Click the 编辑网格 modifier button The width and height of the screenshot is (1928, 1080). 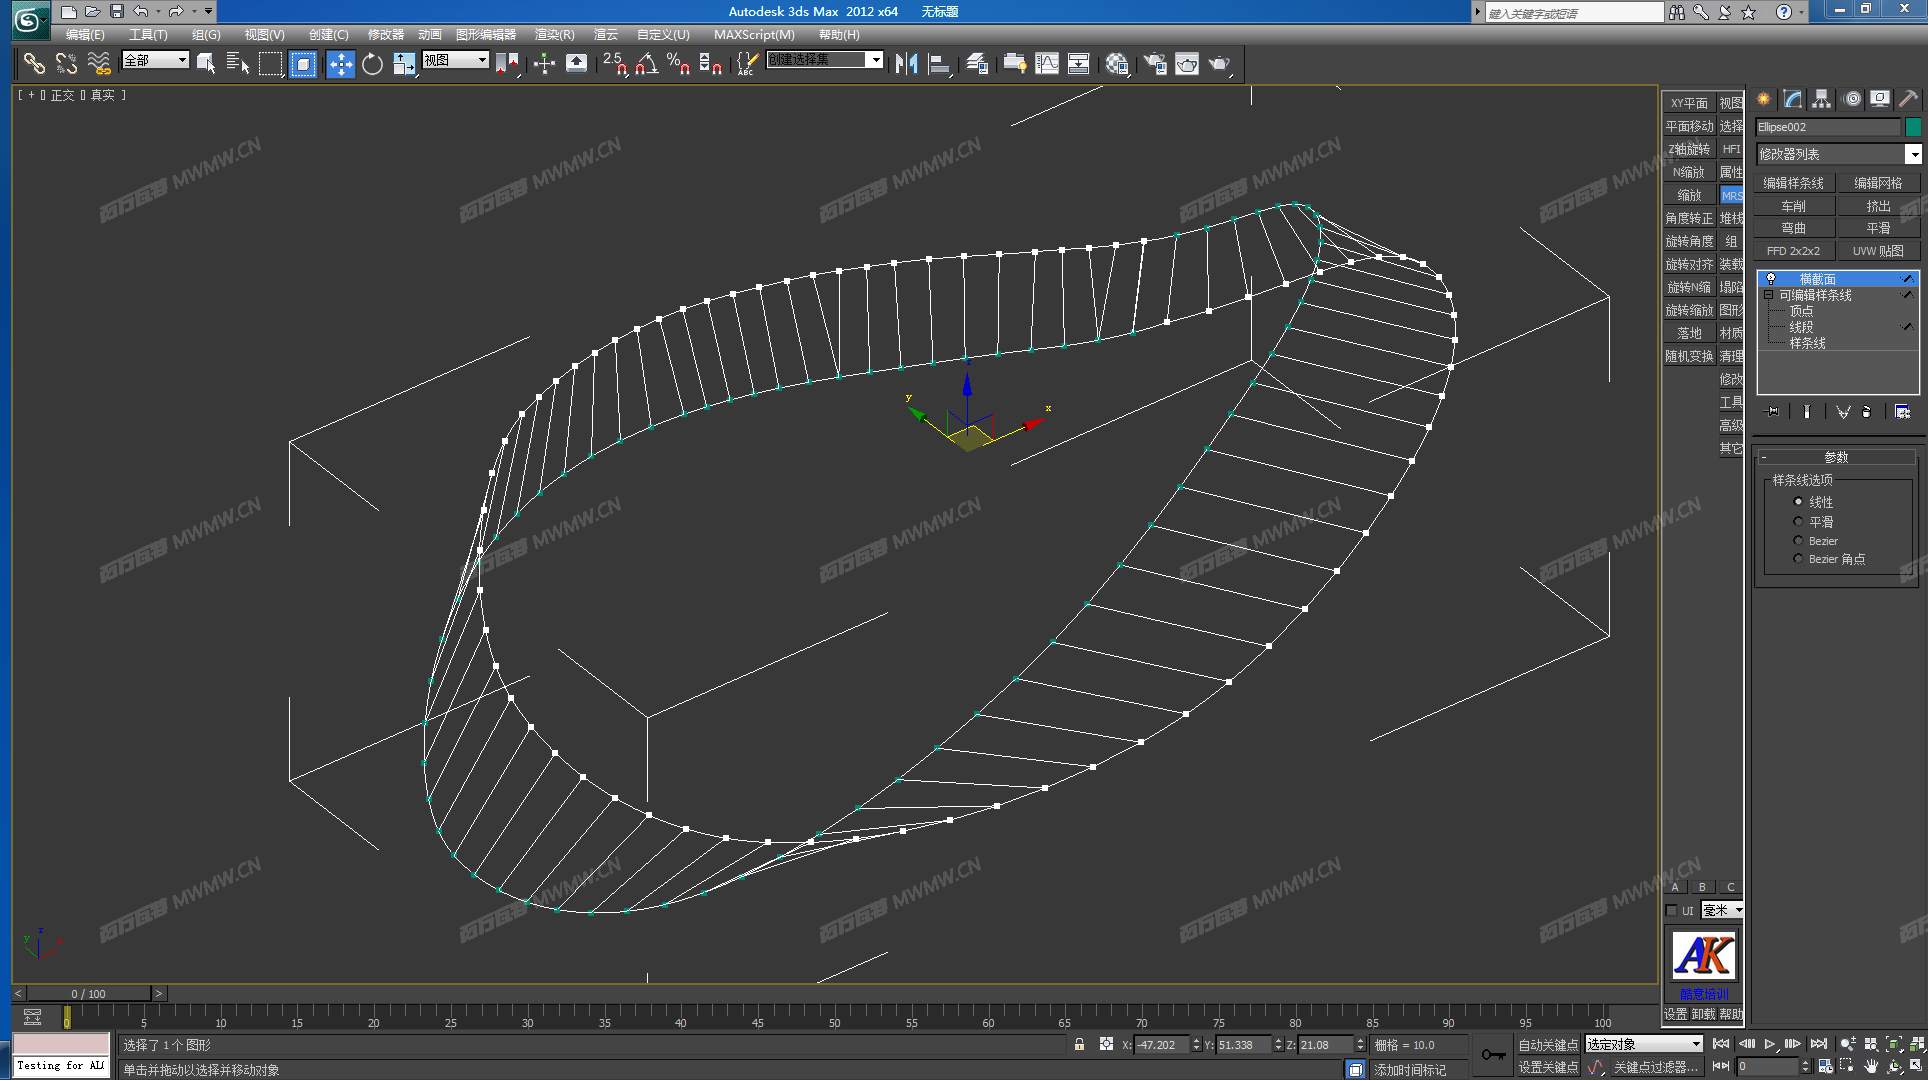tap(1878, 183)
